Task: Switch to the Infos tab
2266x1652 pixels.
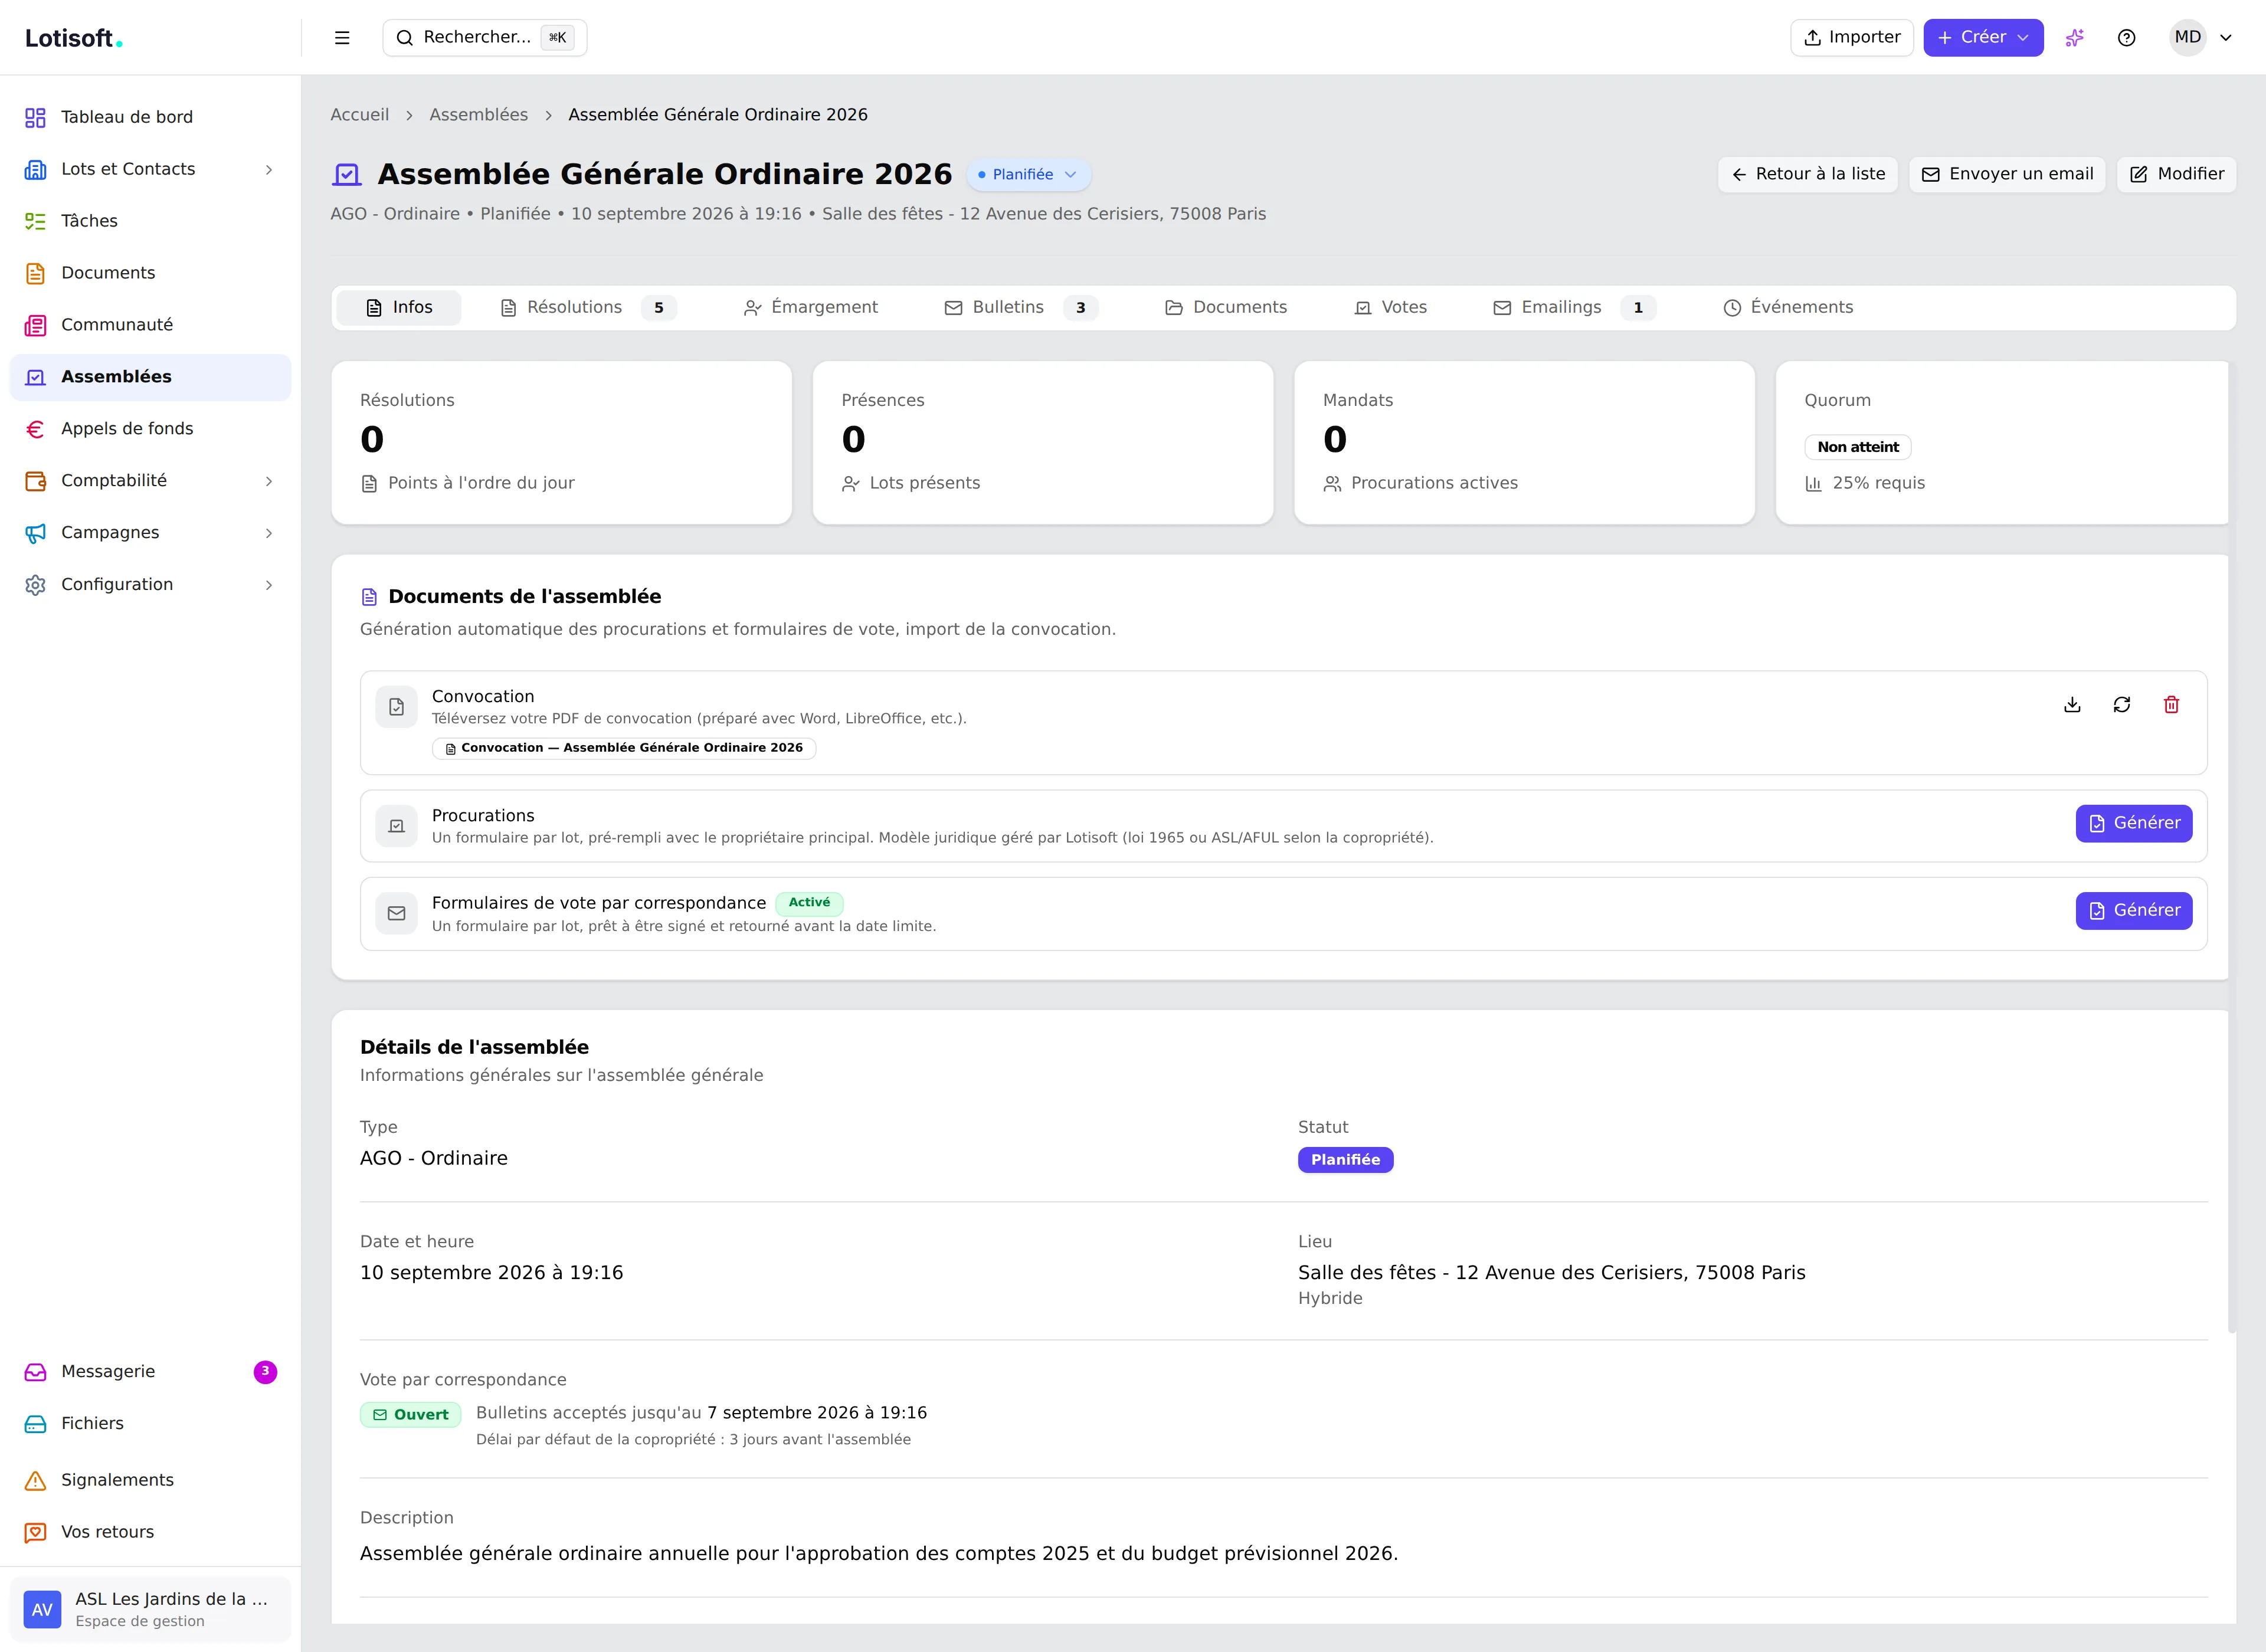Action: coord(399,308)
